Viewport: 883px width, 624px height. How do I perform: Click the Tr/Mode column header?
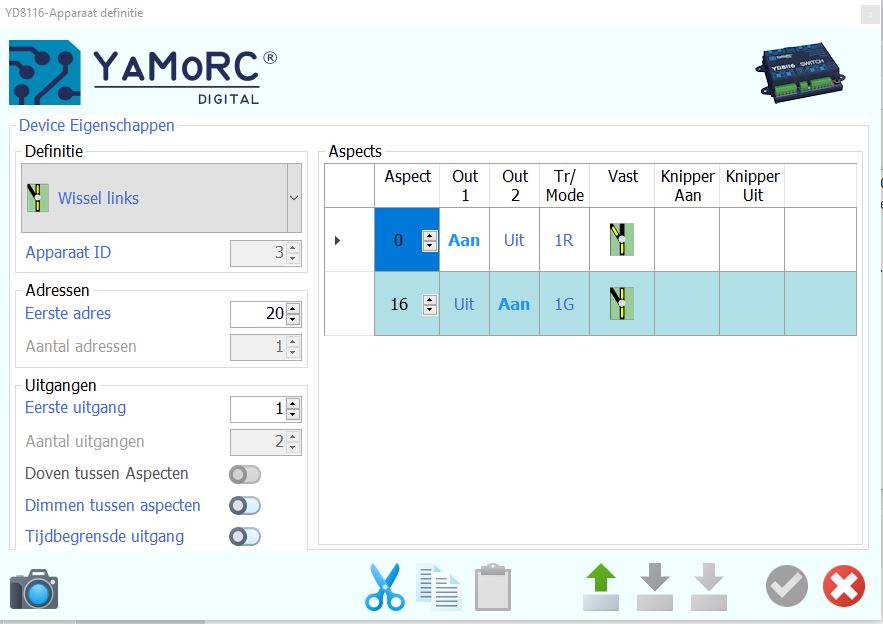pyautogui.click(x=564, y=186)
